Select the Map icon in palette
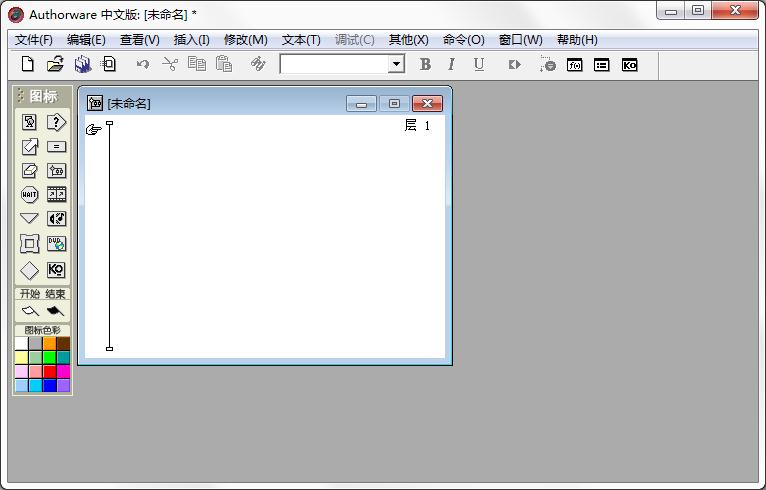766x490 pixels. [x=56, y=170]
